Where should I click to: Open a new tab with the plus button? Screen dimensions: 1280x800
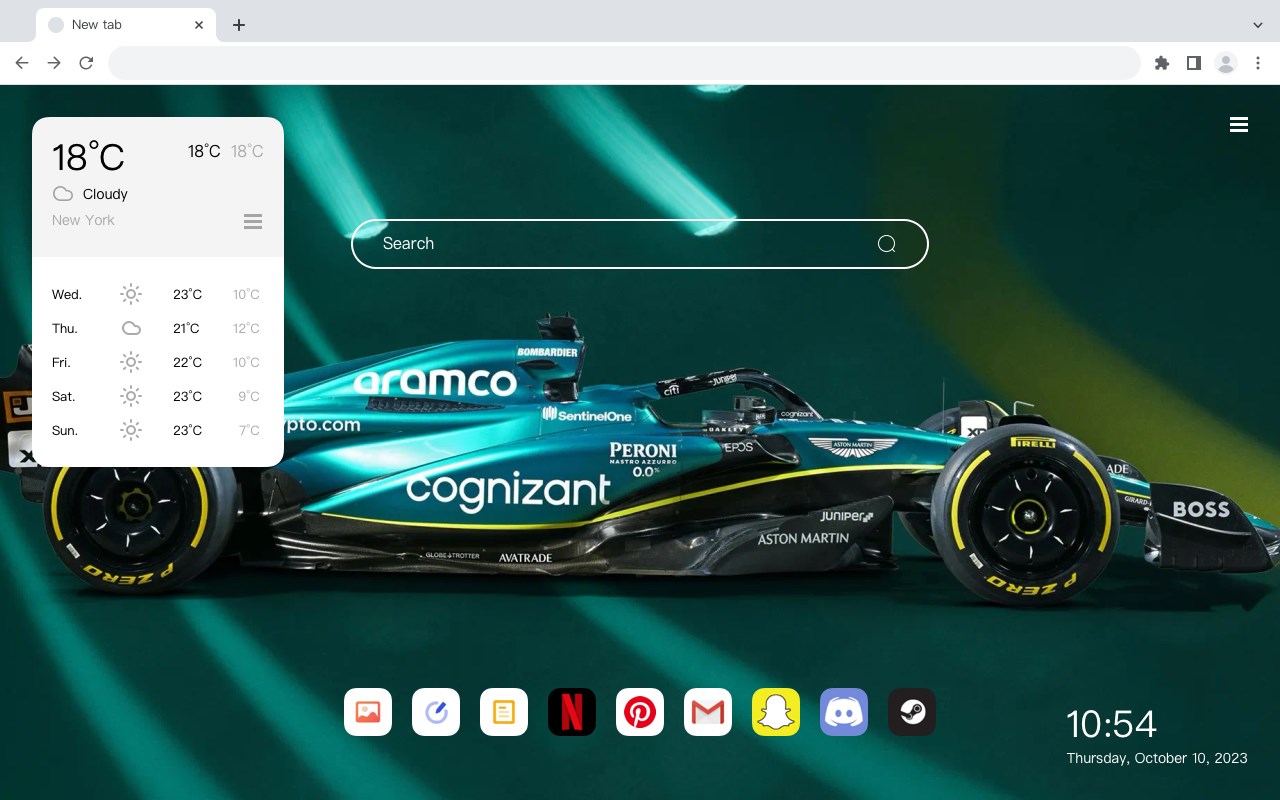[238, 25]
